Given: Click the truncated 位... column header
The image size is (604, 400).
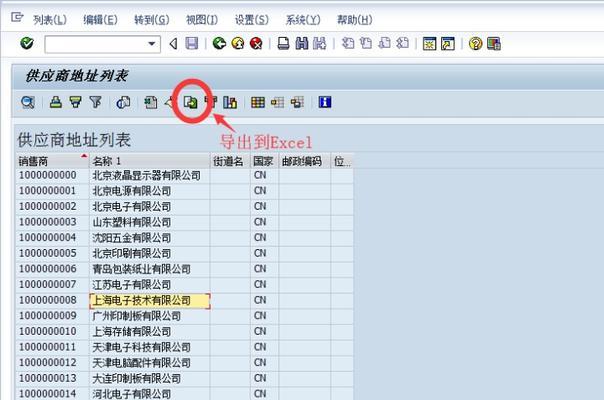Looking at the screenshot, I should coord(342,161).
